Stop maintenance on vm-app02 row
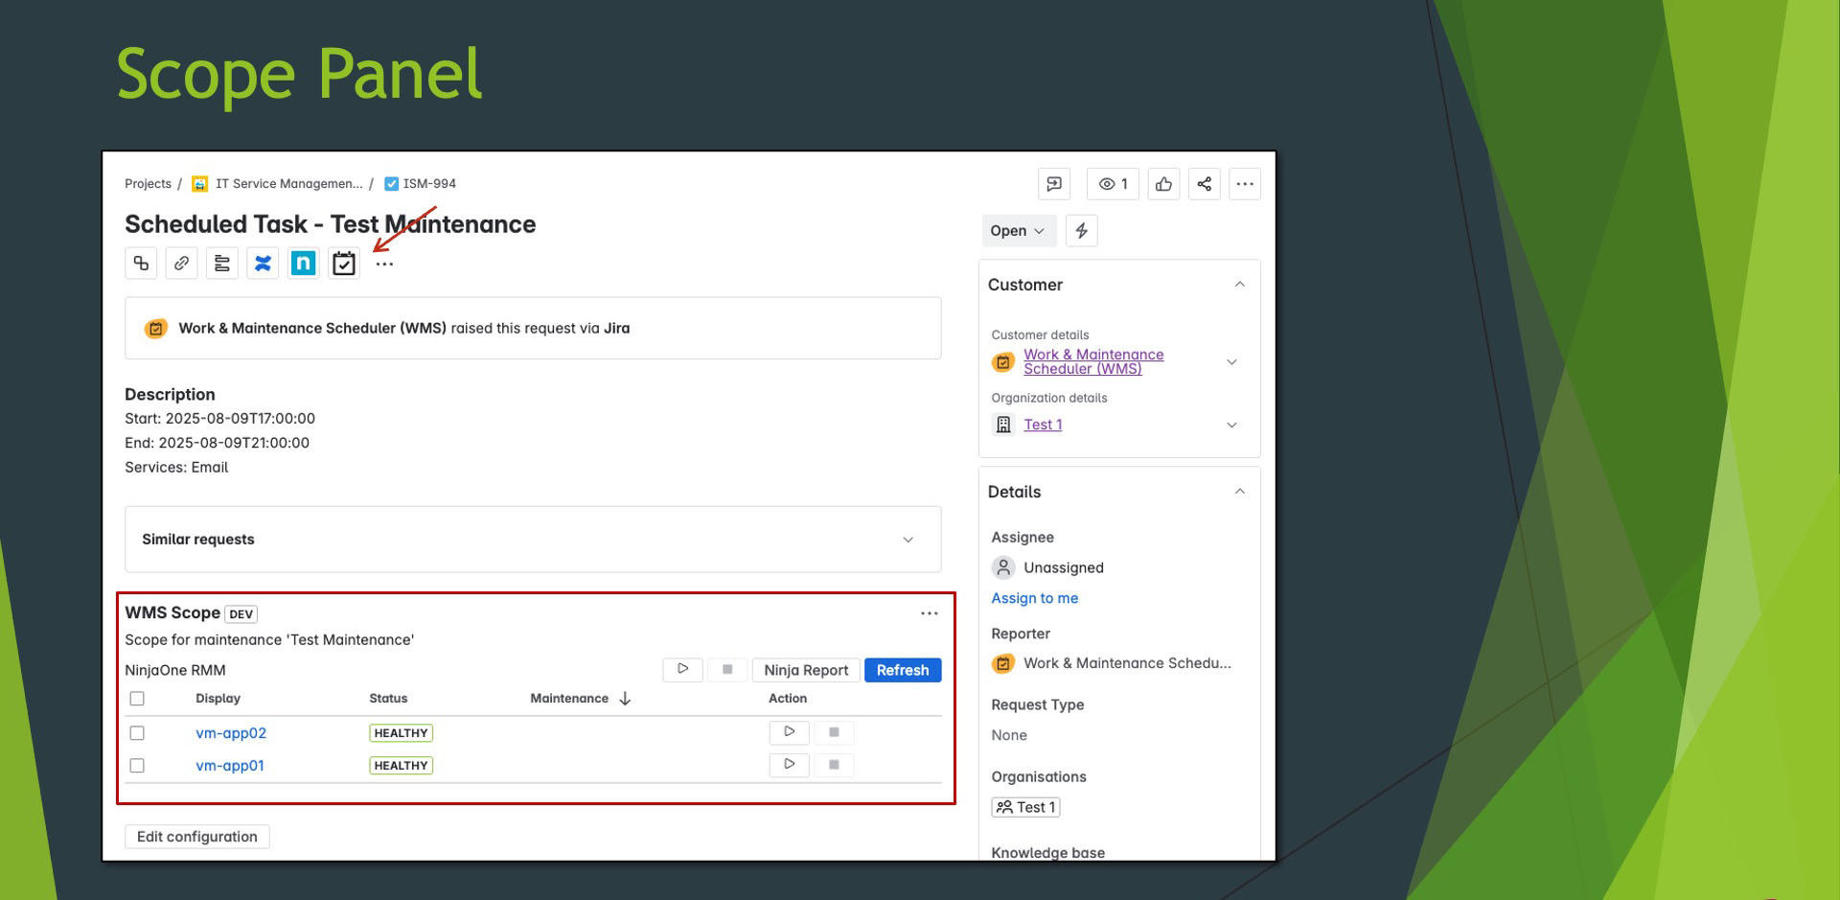This screenshot has width=1840, height=900. tap(834, 732)
